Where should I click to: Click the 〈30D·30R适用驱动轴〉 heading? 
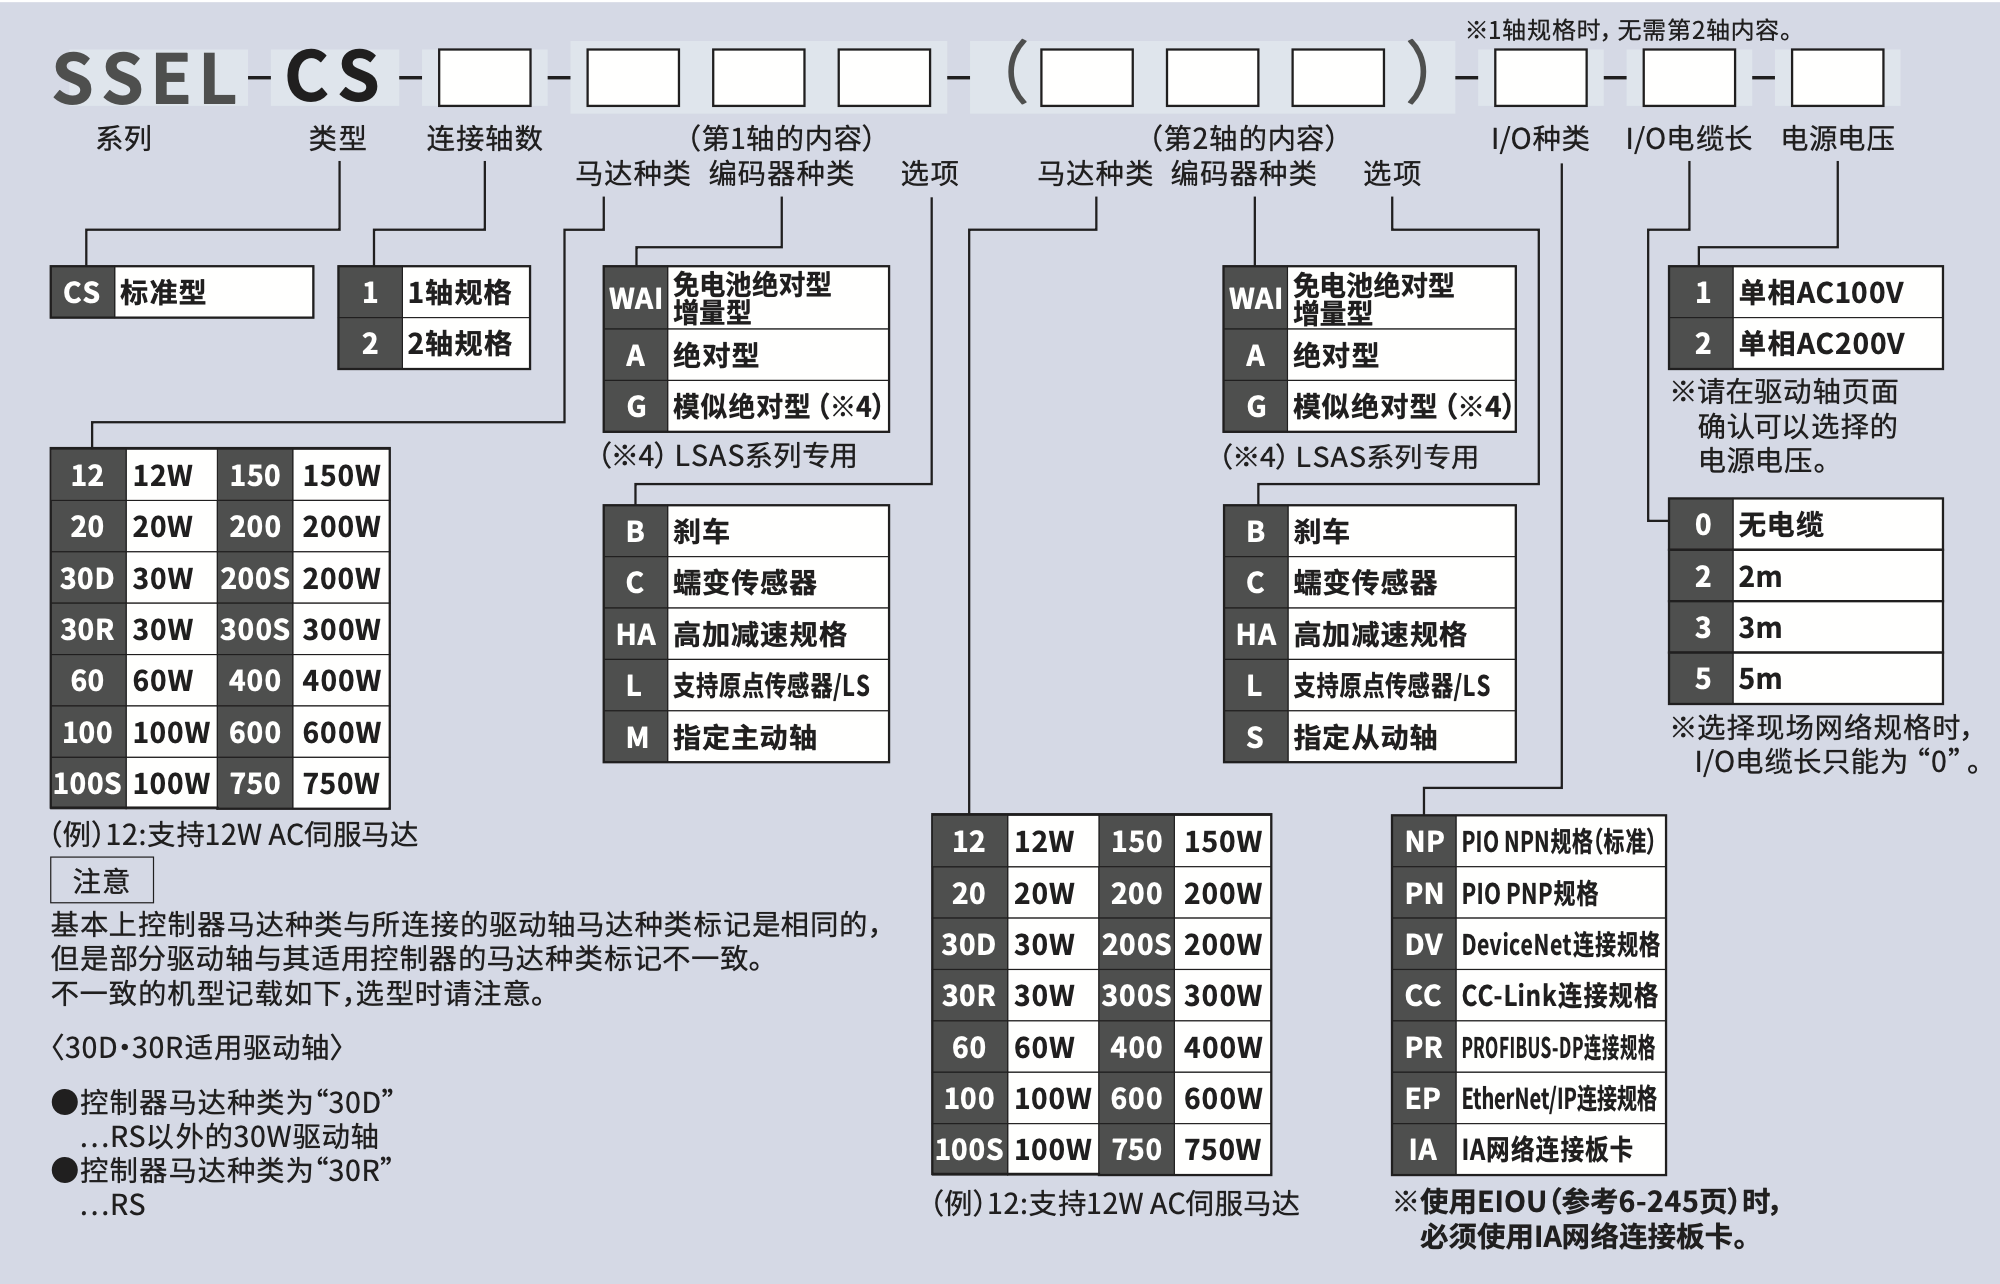pos(197,1047)
